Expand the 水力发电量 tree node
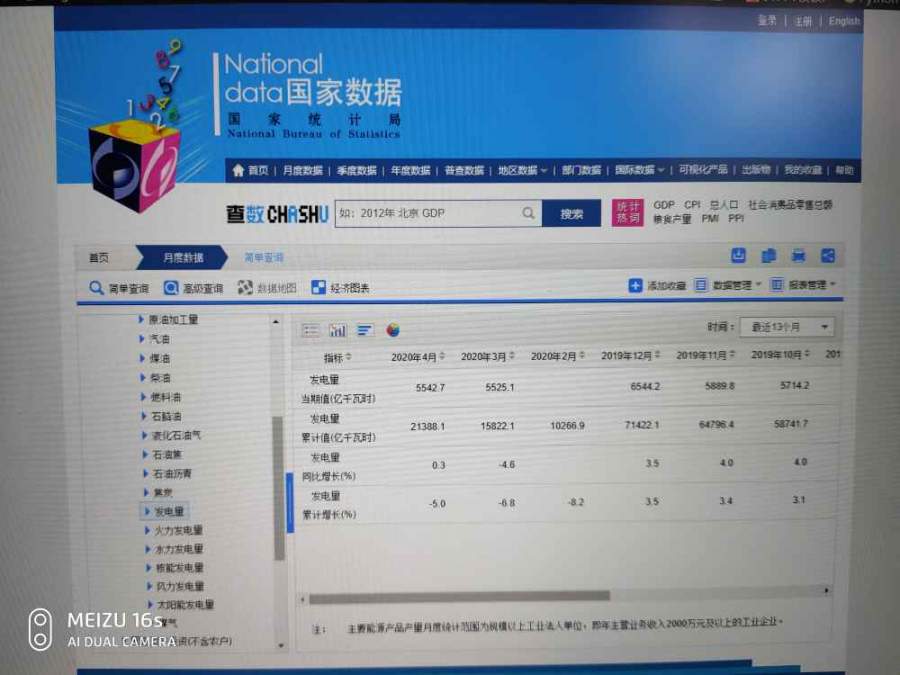Image resolution: width=900 pixels, height=675 pixels. click(x=148, y=549)
